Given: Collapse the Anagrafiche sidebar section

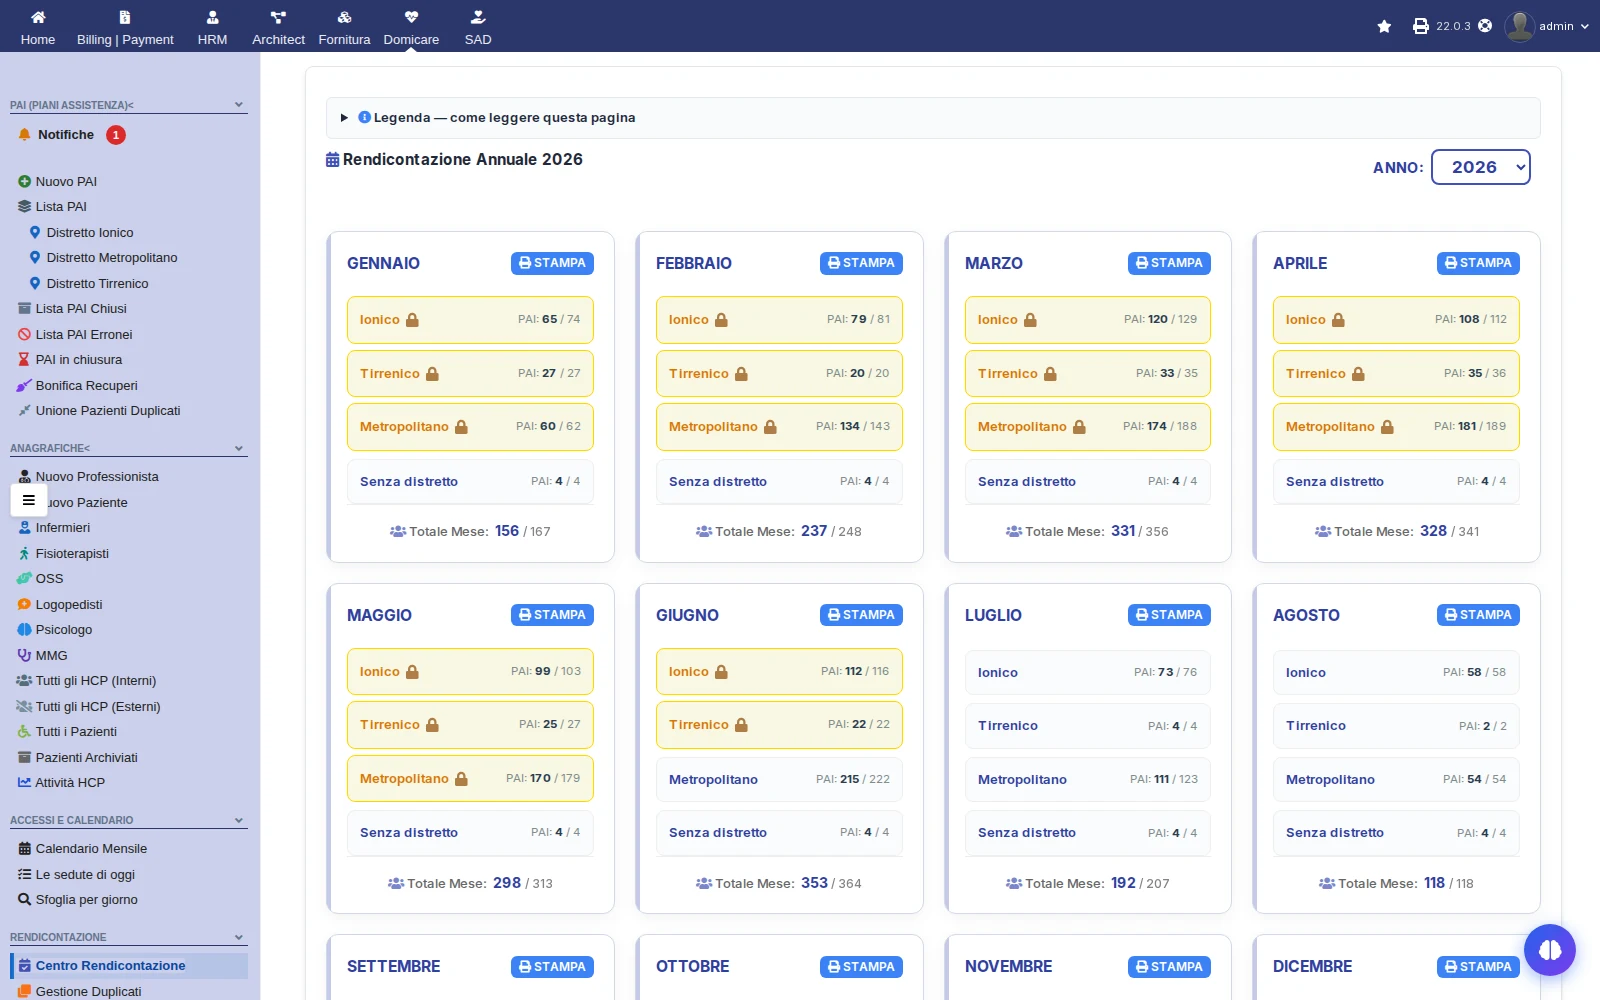Looking at the screenshot, I should click(x=239, y=449).
